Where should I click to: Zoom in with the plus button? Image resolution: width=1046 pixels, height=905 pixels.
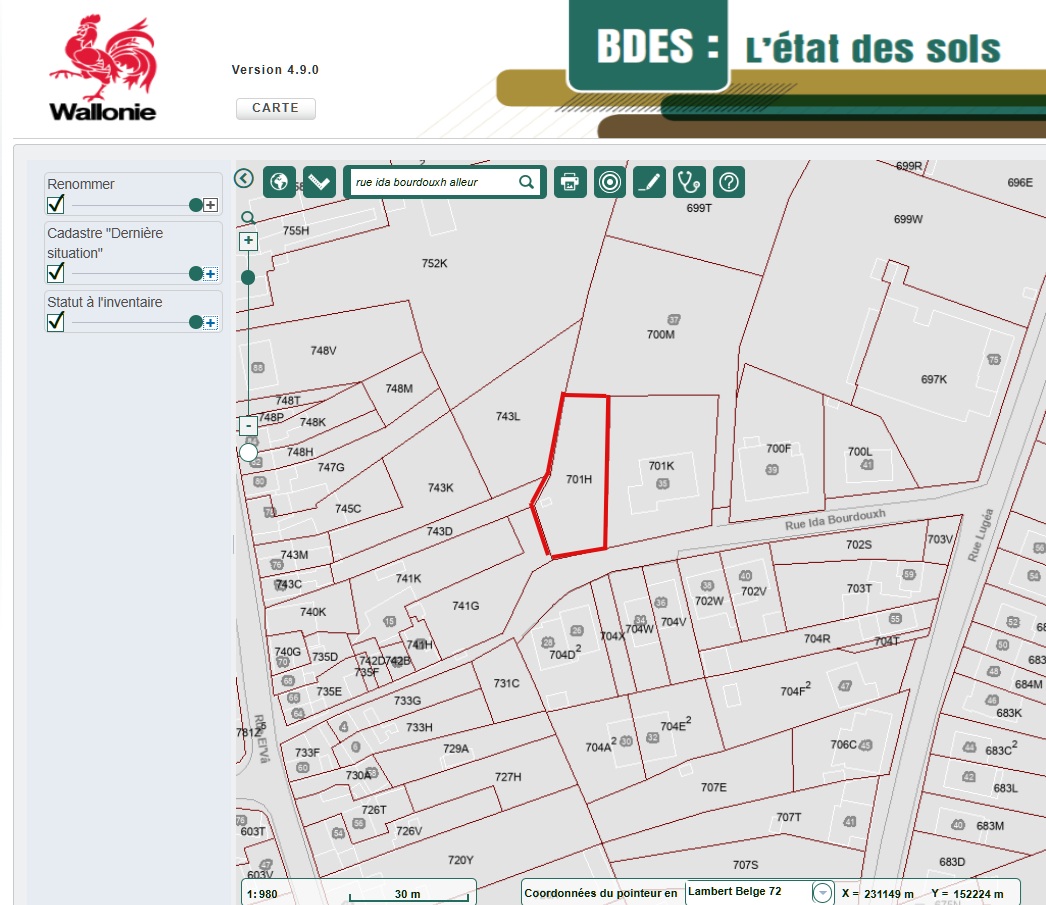[x=249, y=241]
